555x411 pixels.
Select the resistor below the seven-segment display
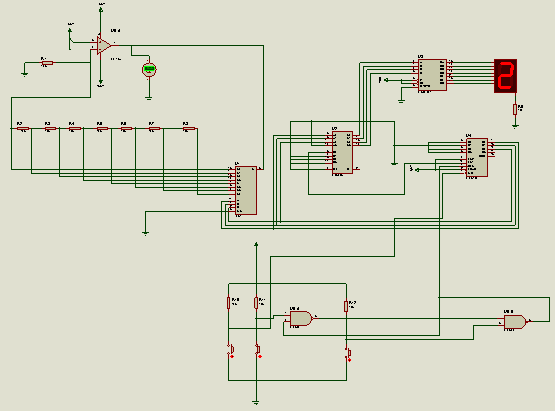click(515, 109)
